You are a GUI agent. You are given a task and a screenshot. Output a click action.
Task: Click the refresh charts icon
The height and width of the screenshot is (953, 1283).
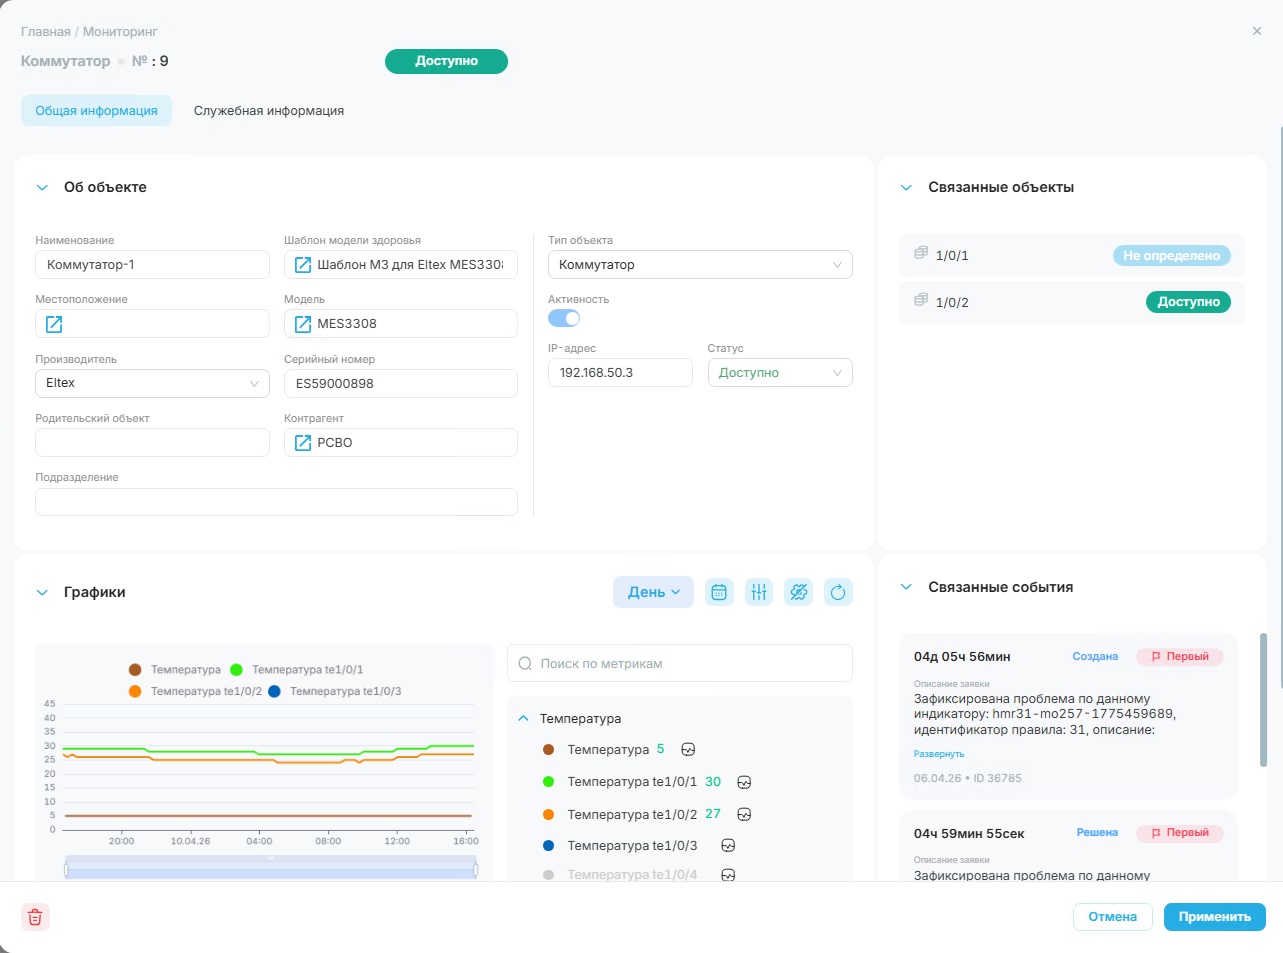coord(838,592)
